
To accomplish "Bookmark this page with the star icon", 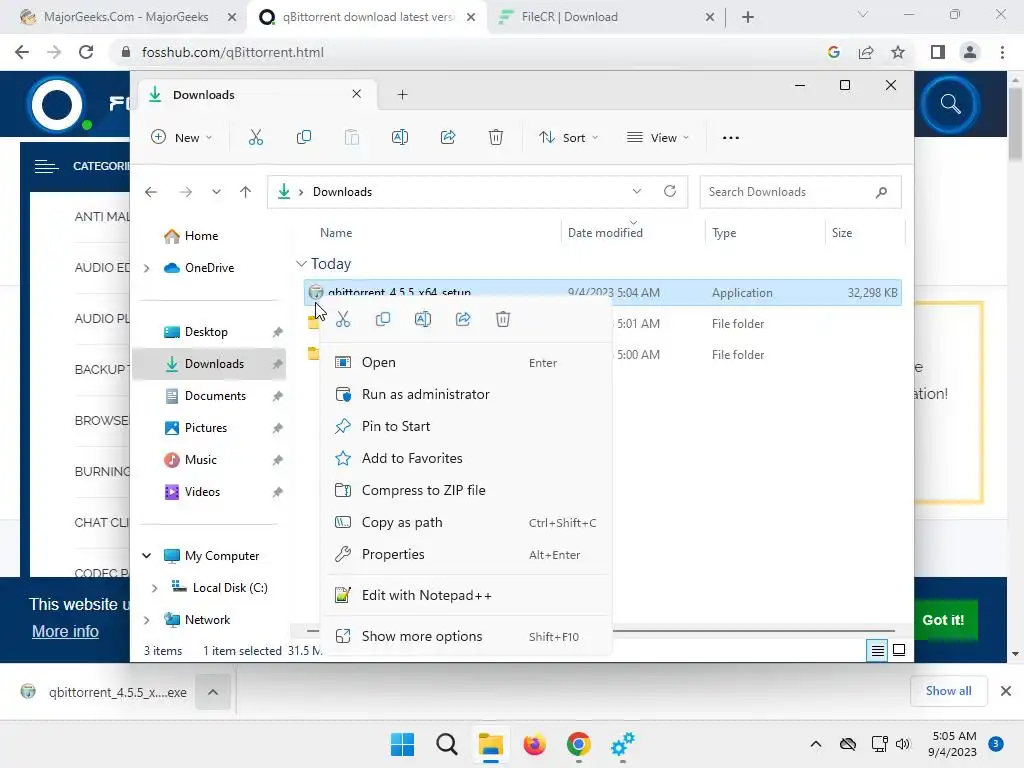I will point(898,52).
